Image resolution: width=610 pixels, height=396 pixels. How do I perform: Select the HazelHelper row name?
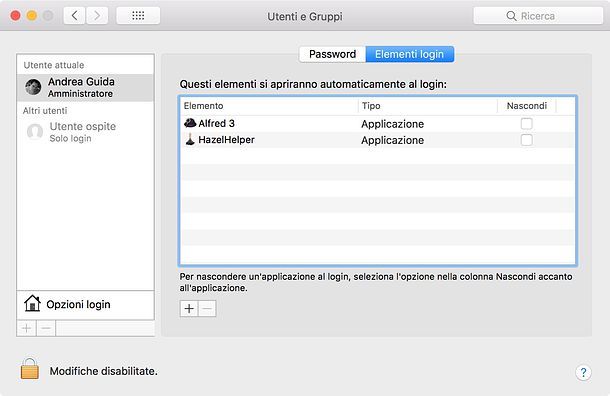[x=226, y=140]
